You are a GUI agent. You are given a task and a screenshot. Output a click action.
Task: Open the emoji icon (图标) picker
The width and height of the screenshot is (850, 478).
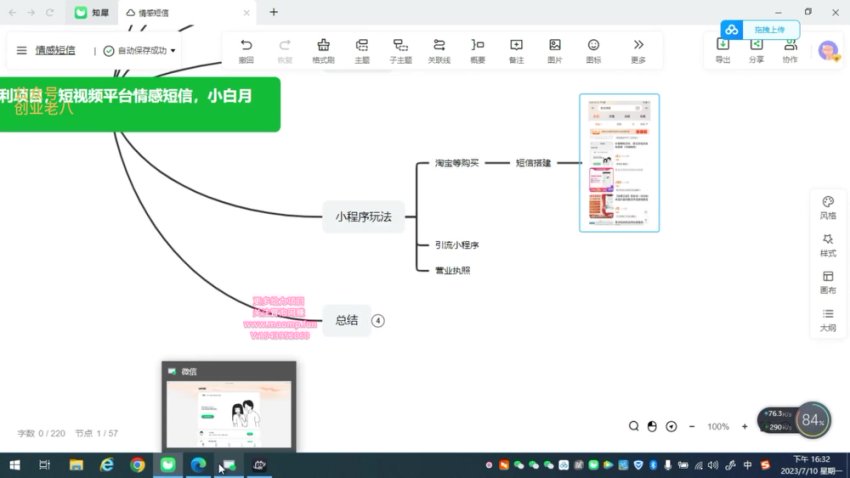(593, 50)
